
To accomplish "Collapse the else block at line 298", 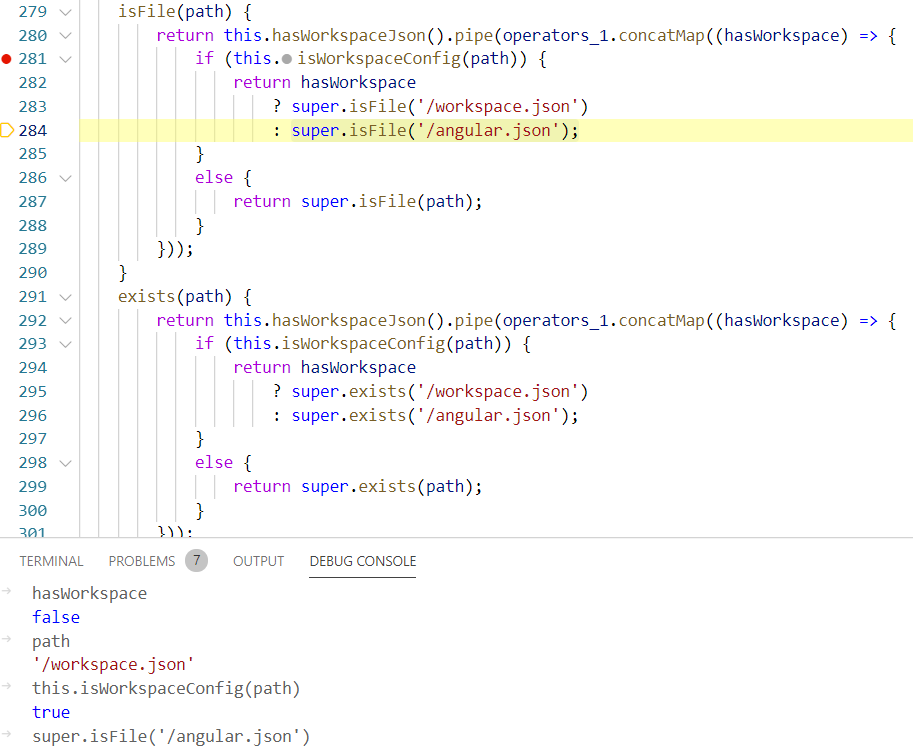I will point(66,463).
